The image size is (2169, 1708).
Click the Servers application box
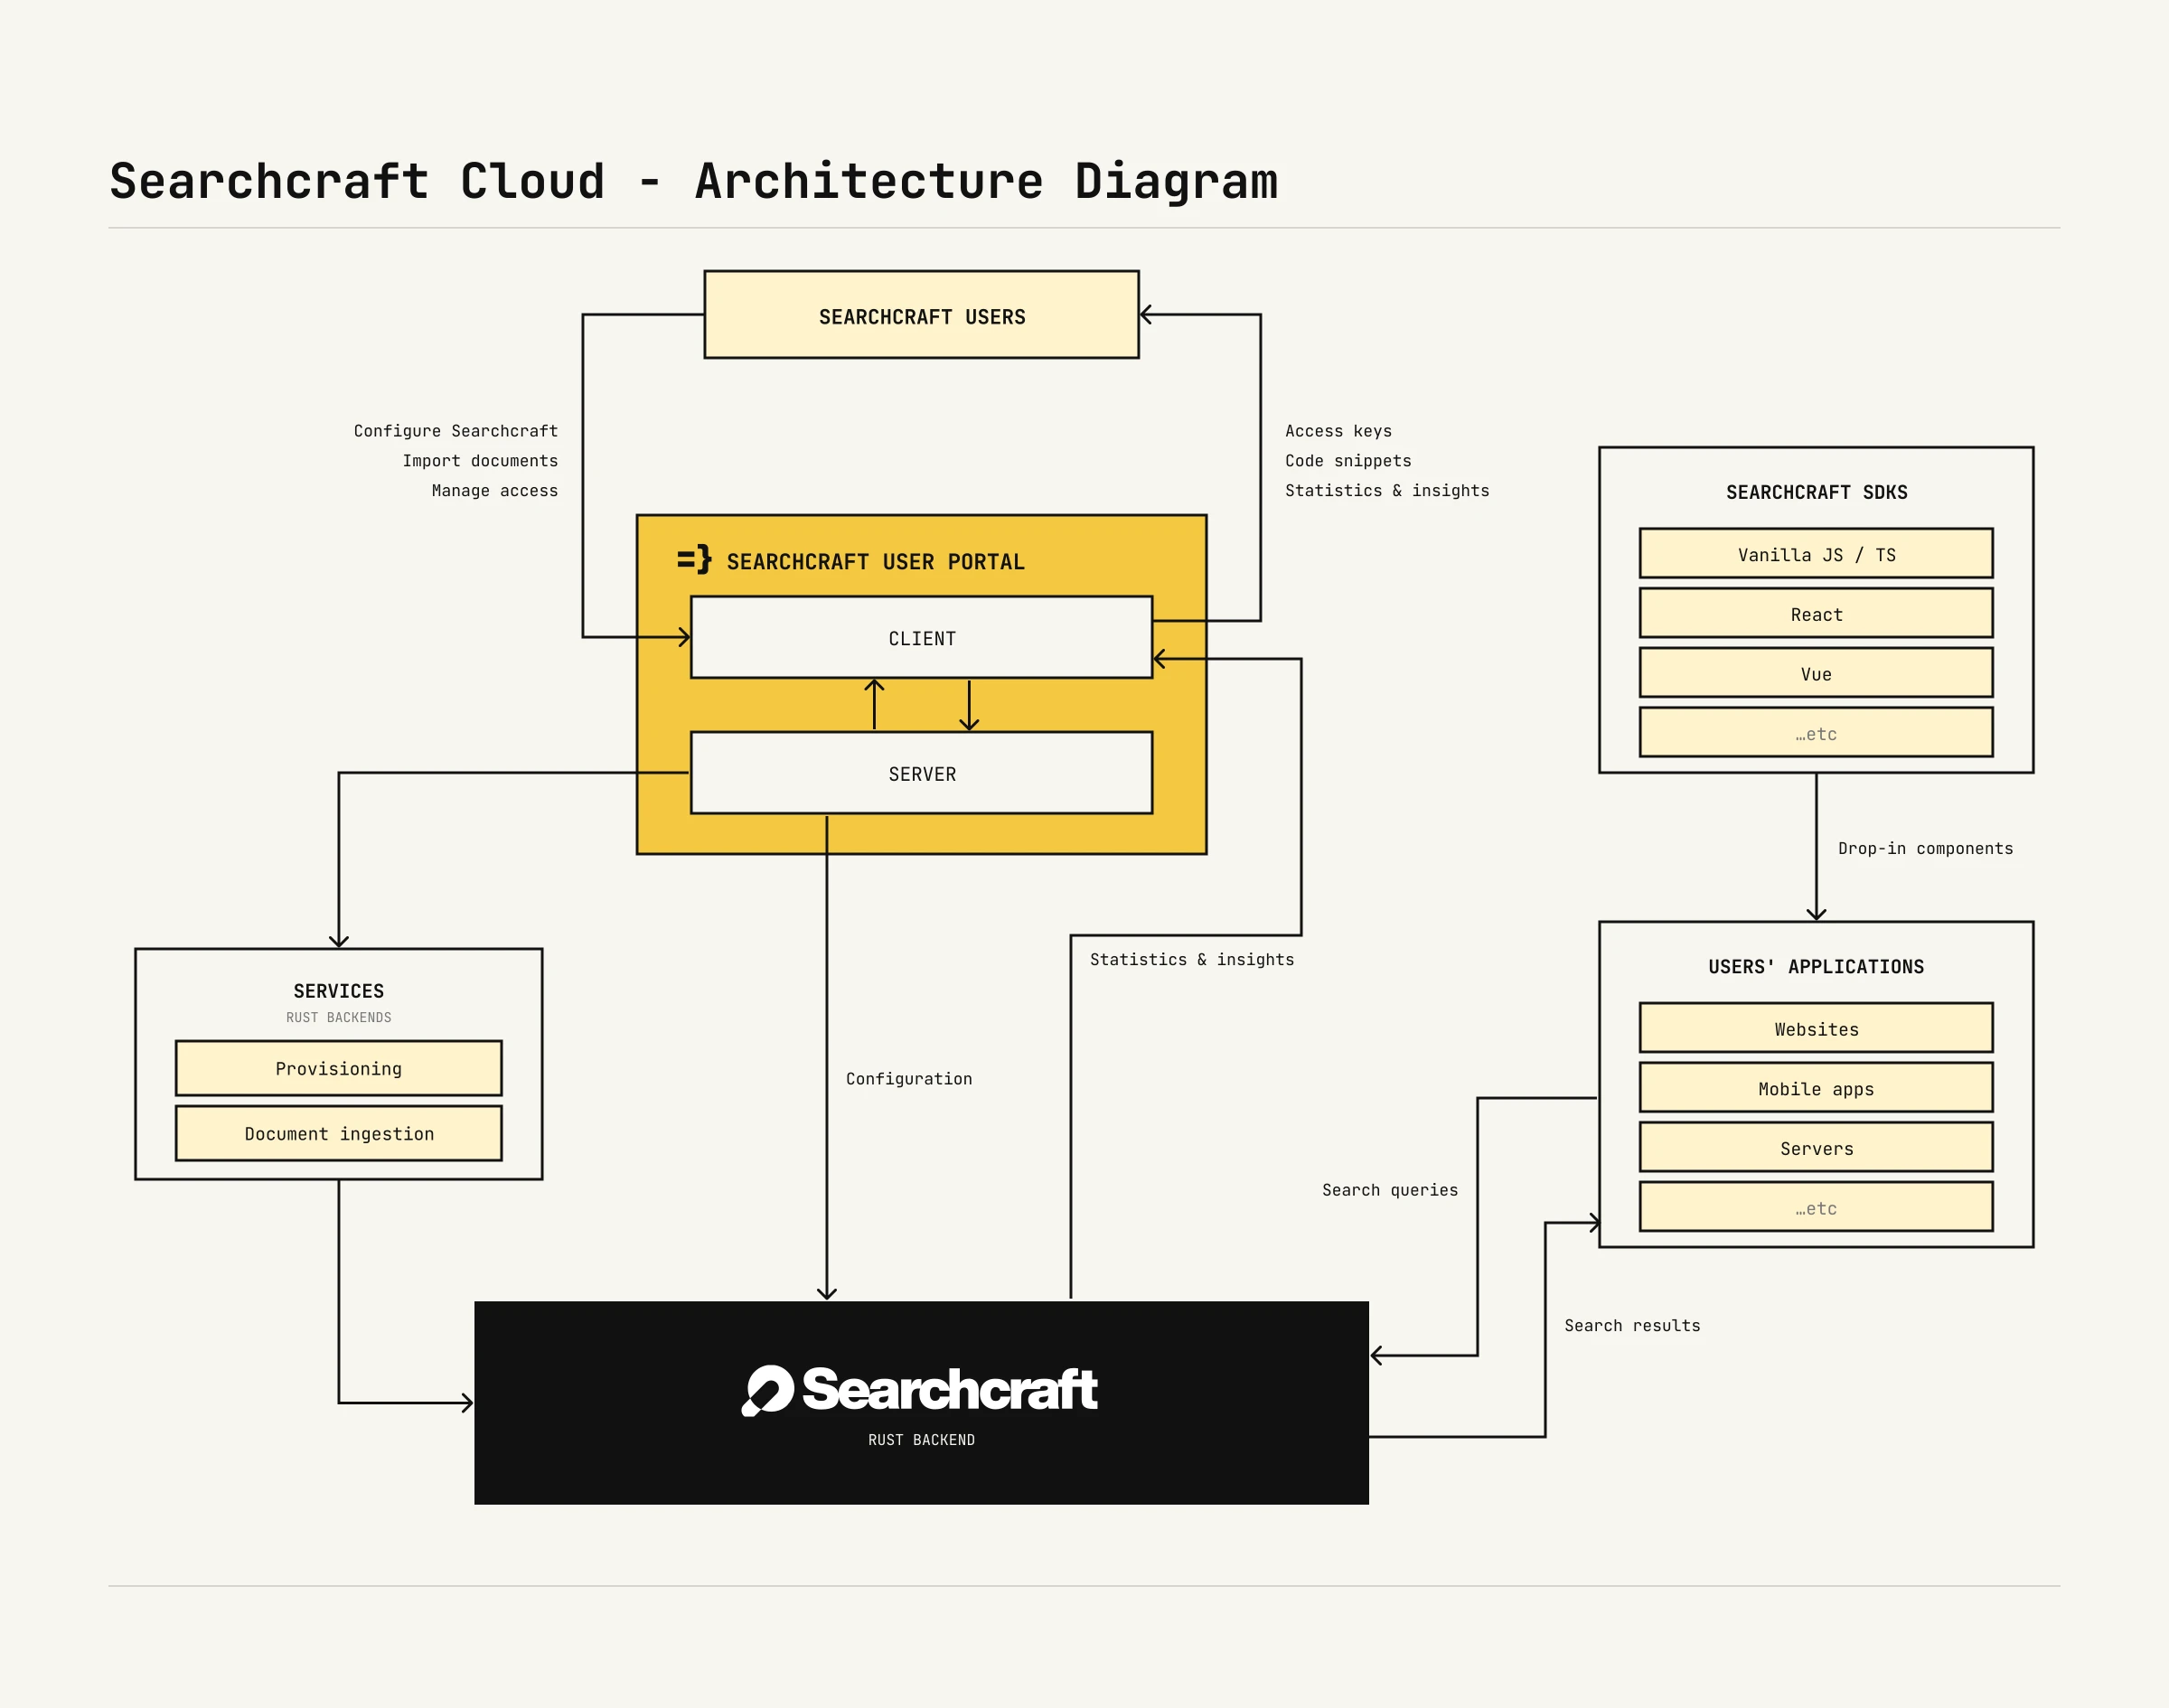[1816, 1147]
